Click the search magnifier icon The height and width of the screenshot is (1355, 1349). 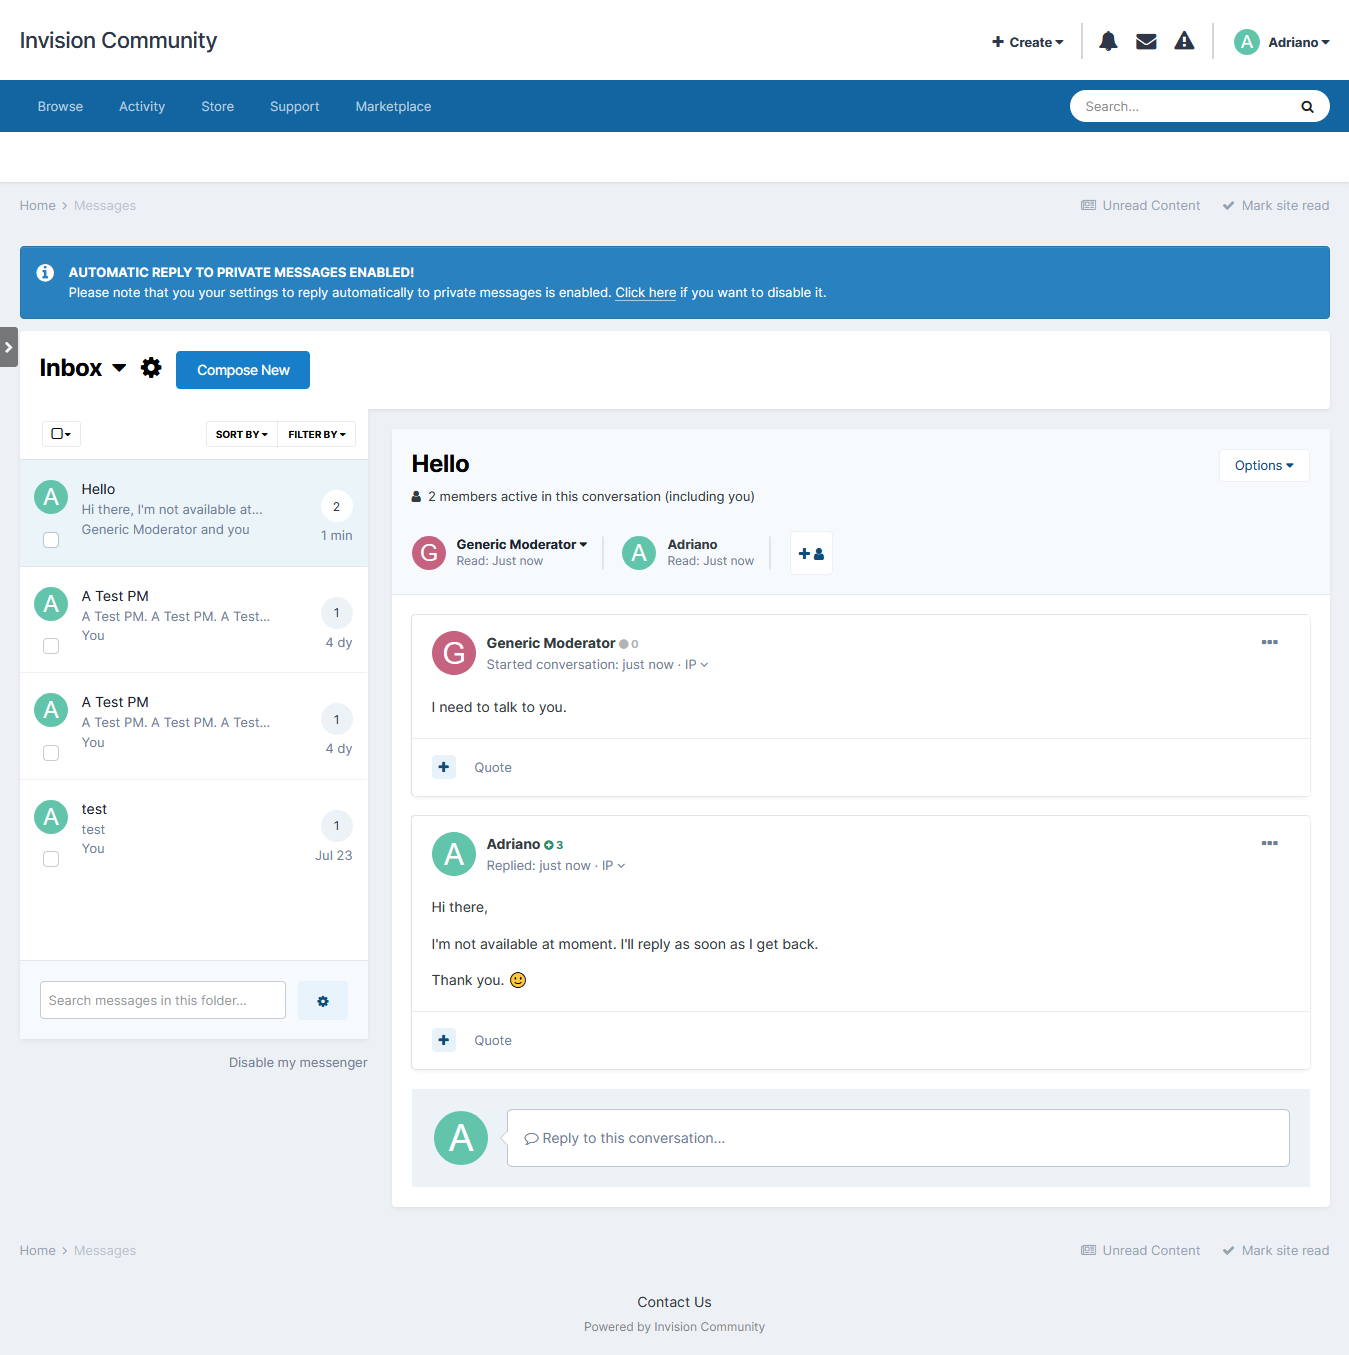(x=1306, y=107)
